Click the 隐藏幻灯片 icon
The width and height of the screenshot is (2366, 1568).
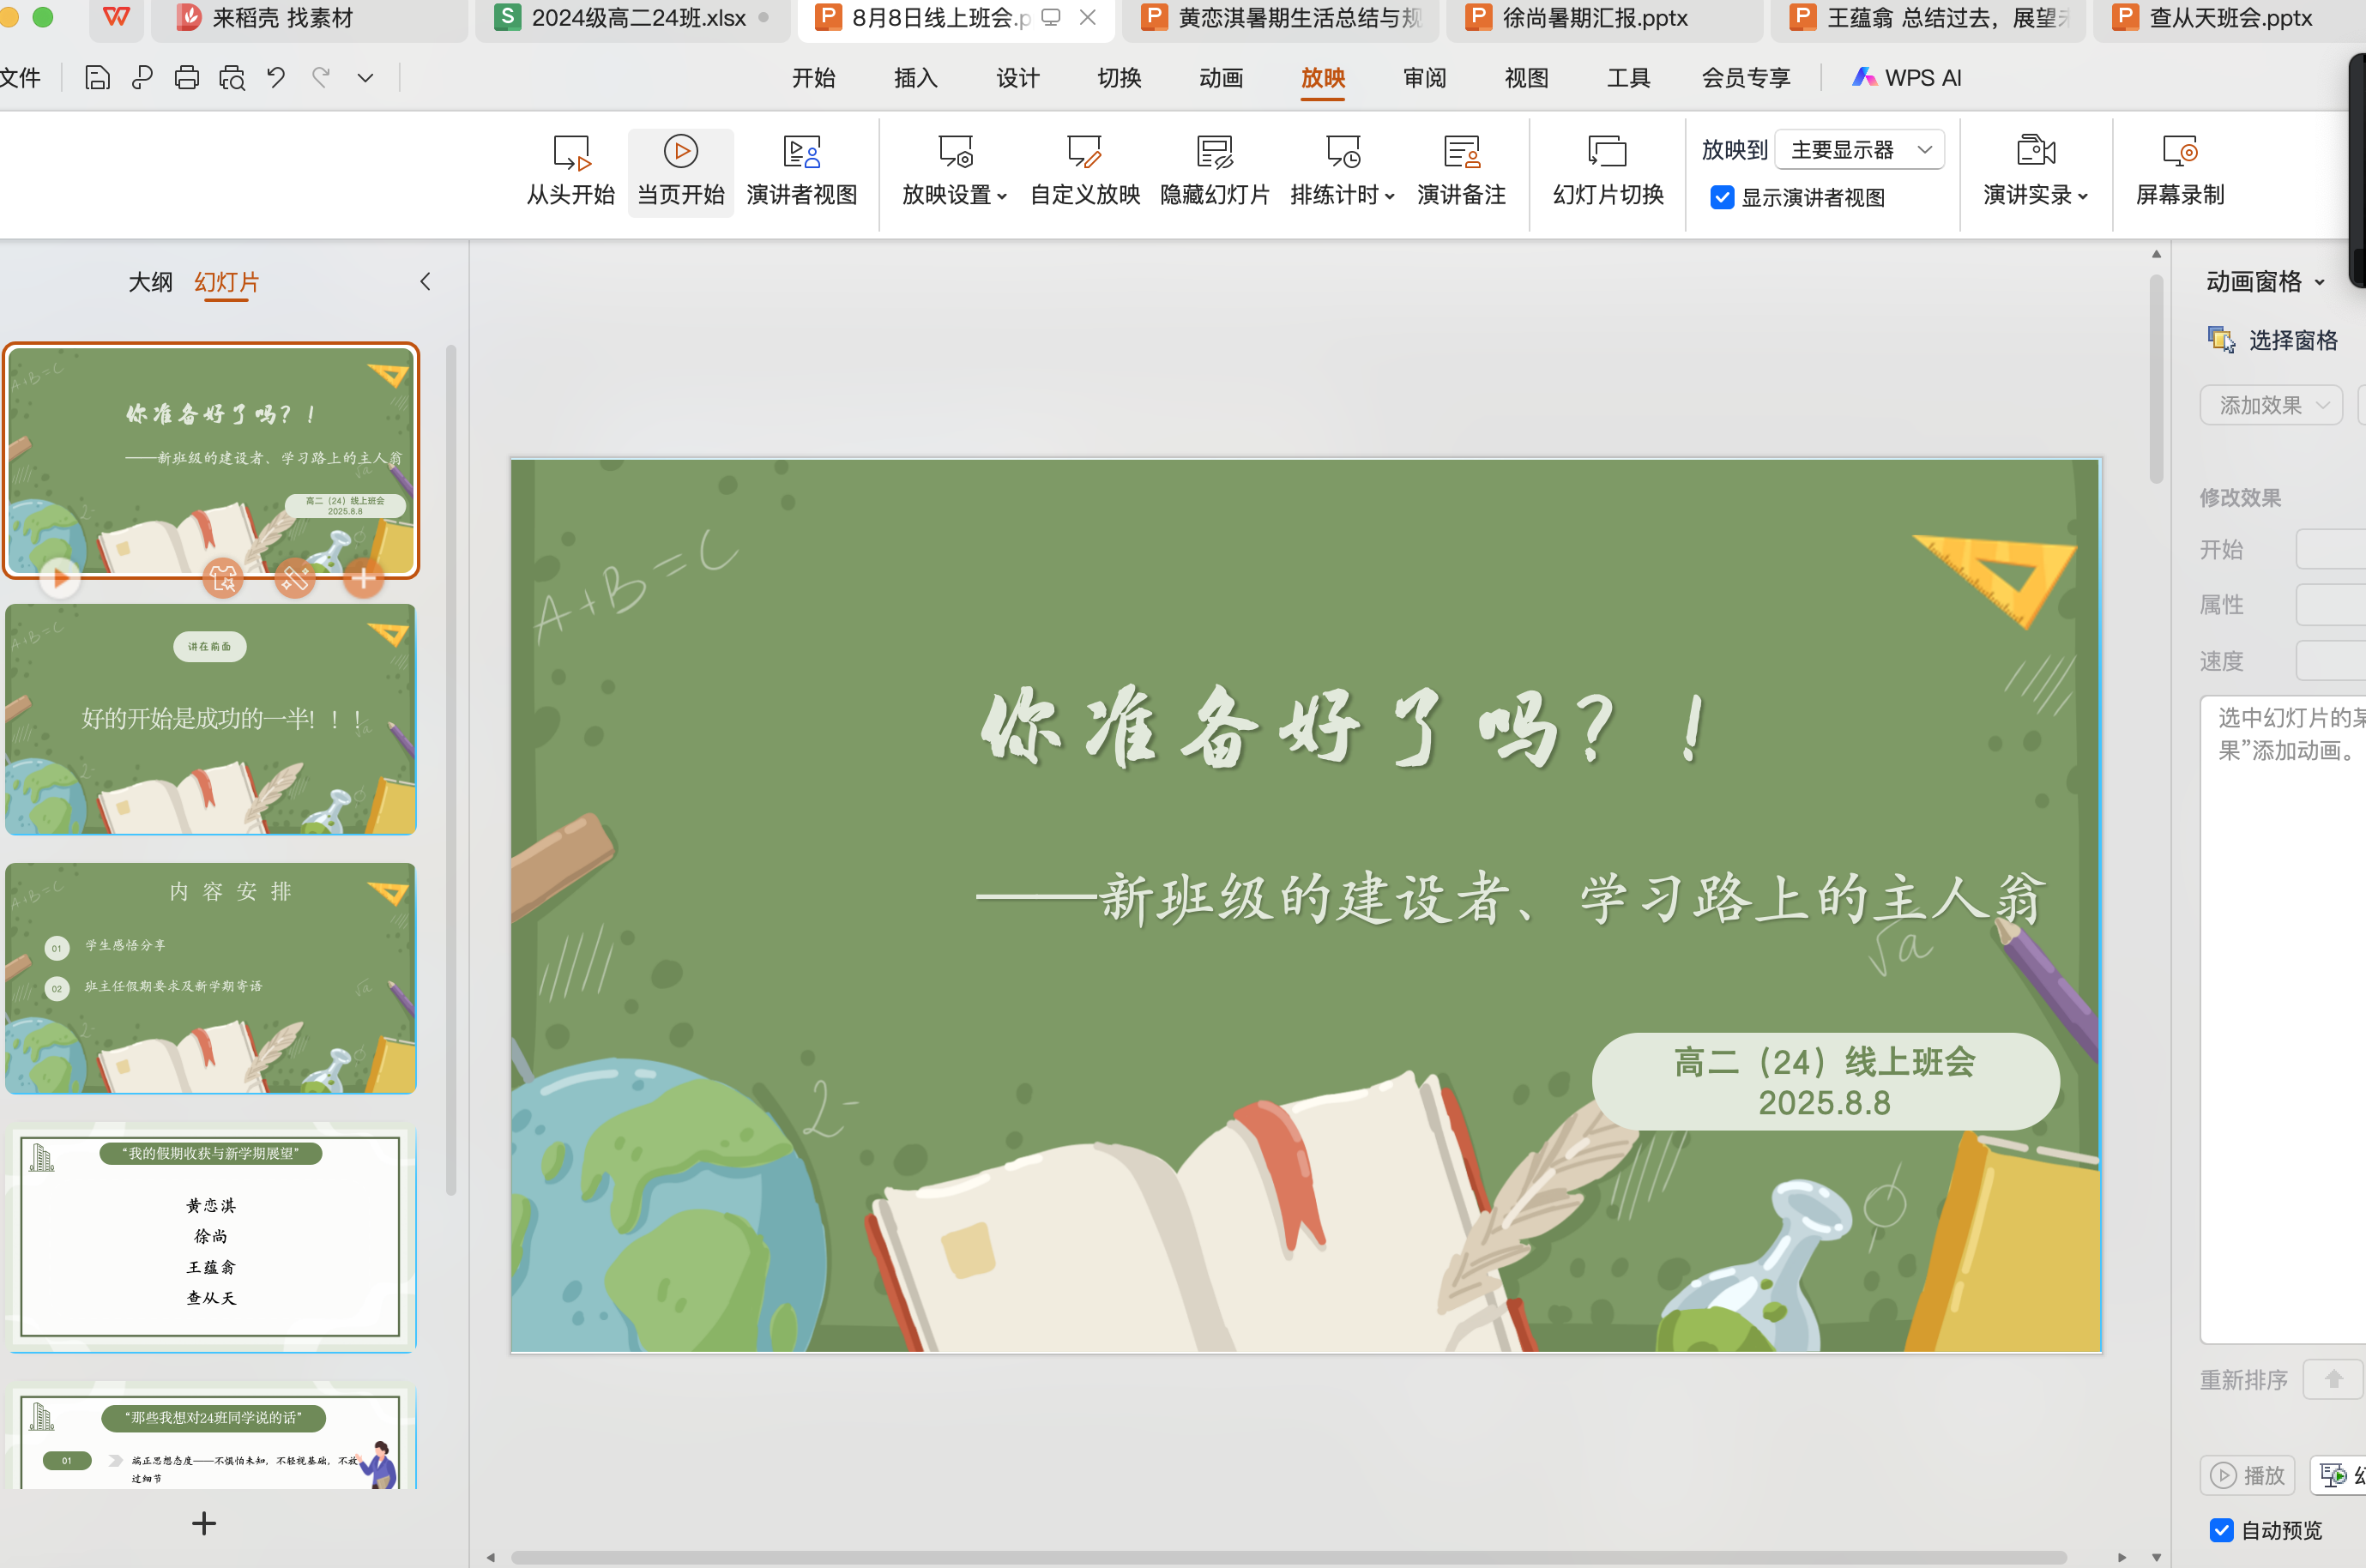(1214, 152)
